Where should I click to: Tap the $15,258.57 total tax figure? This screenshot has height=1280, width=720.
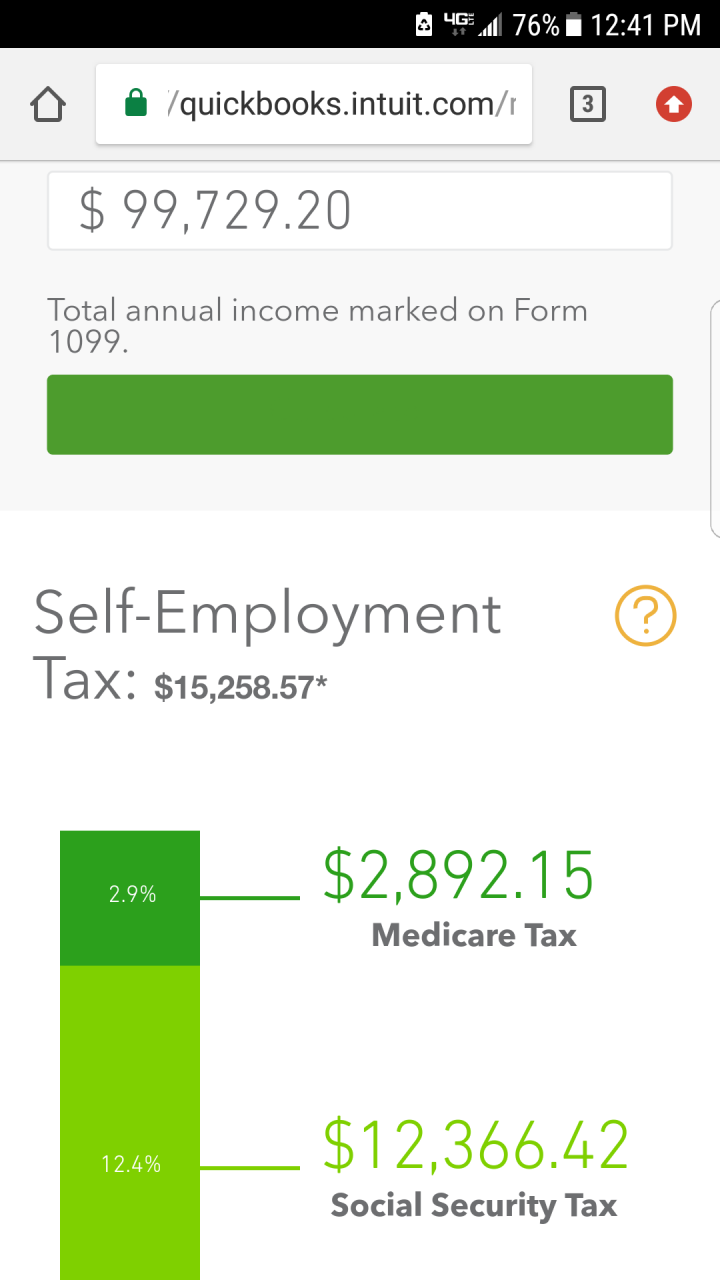tap(240, 688)
